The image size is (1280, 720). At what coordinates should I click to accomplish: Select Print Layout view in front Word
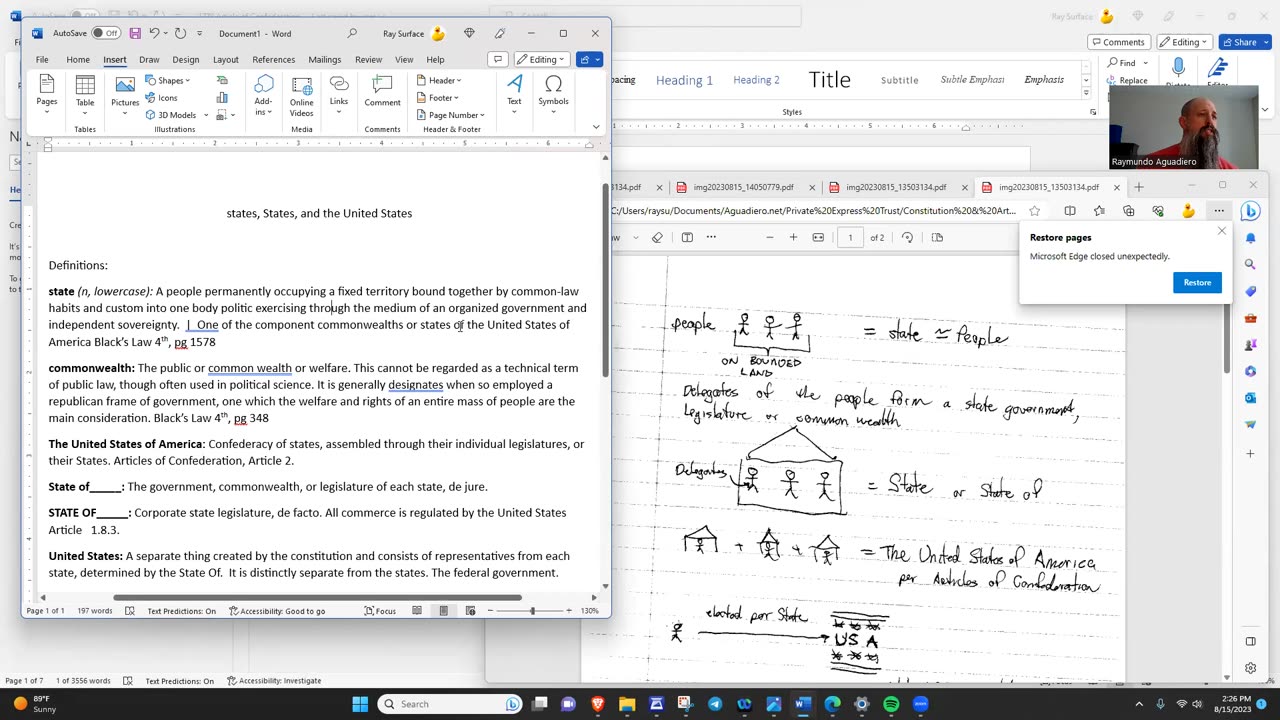click(x=443, y=611)
